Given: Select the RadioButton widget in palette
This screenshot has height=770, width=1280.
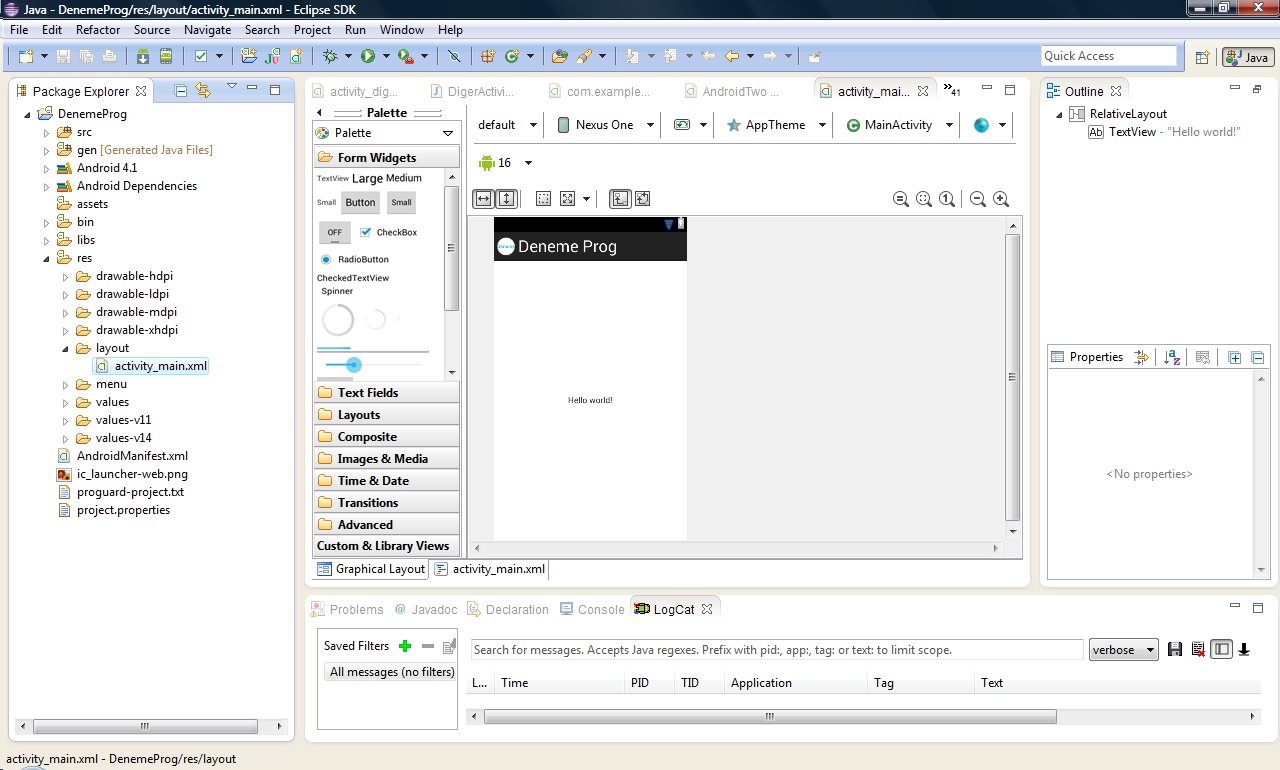Looking at the screenshot, I should [354, 259].
